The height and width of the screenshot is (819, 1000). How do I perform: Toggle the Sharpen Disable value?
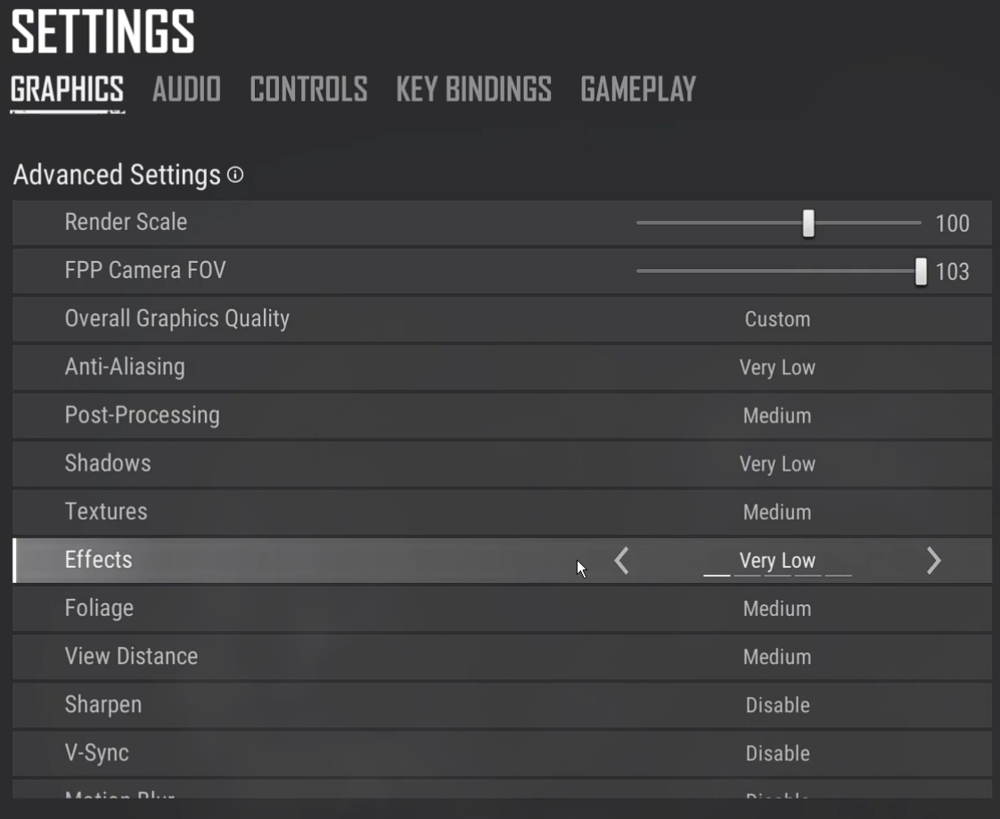777,705
